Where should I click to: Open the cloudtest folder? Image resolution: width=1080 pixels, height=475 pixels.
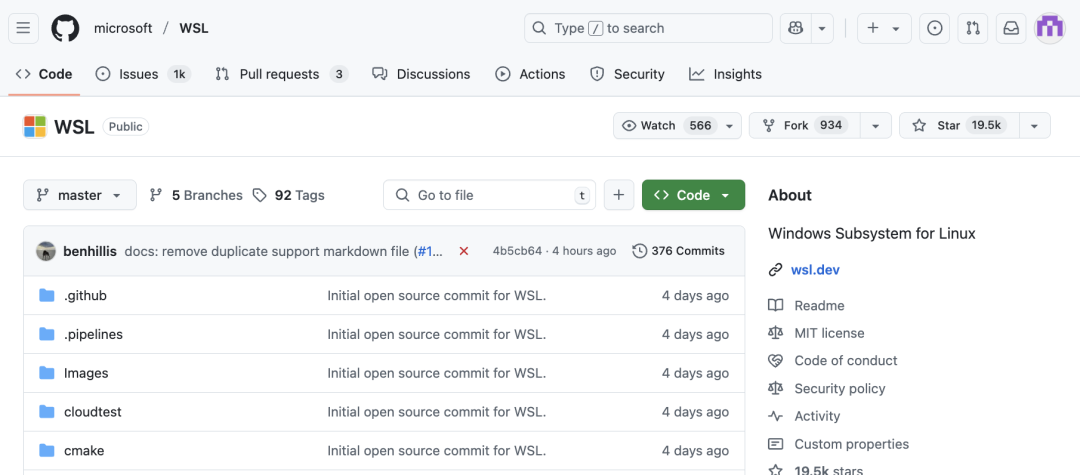[93, 412]
